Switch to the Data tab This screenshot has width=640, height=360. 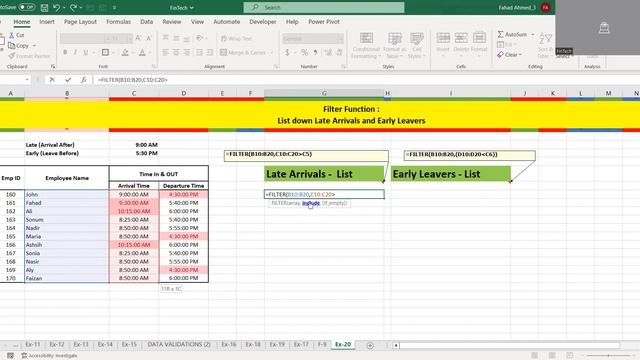147,22
